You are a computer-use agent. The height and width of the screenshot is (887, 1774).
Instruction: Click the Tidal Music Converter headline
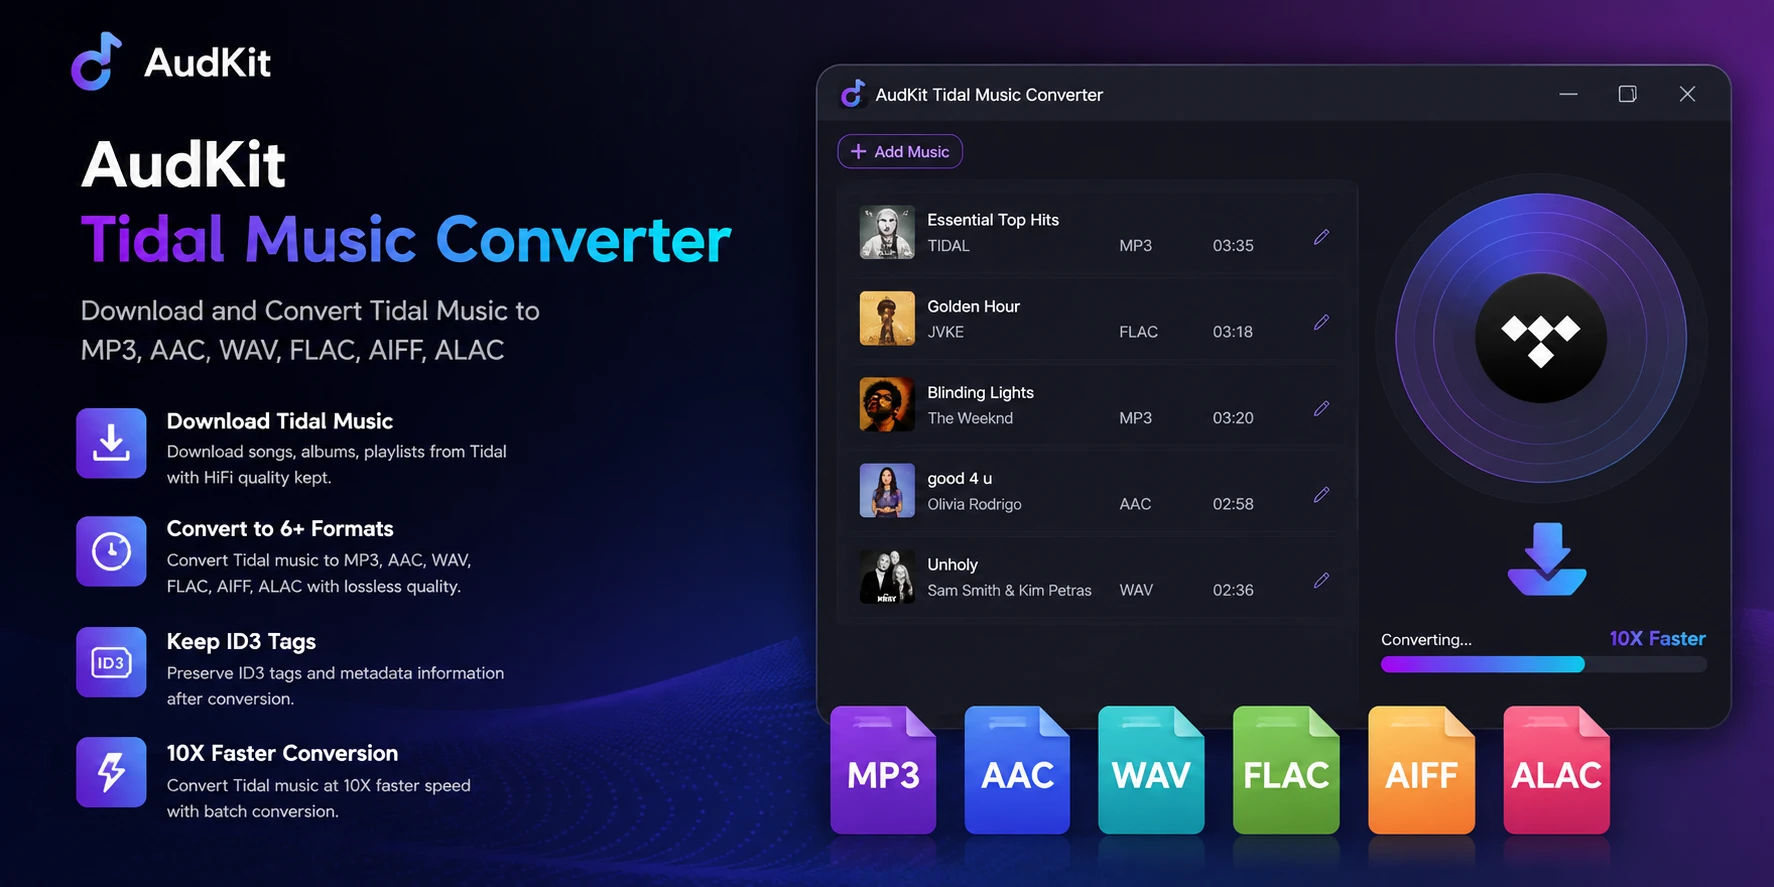(406, 240)
